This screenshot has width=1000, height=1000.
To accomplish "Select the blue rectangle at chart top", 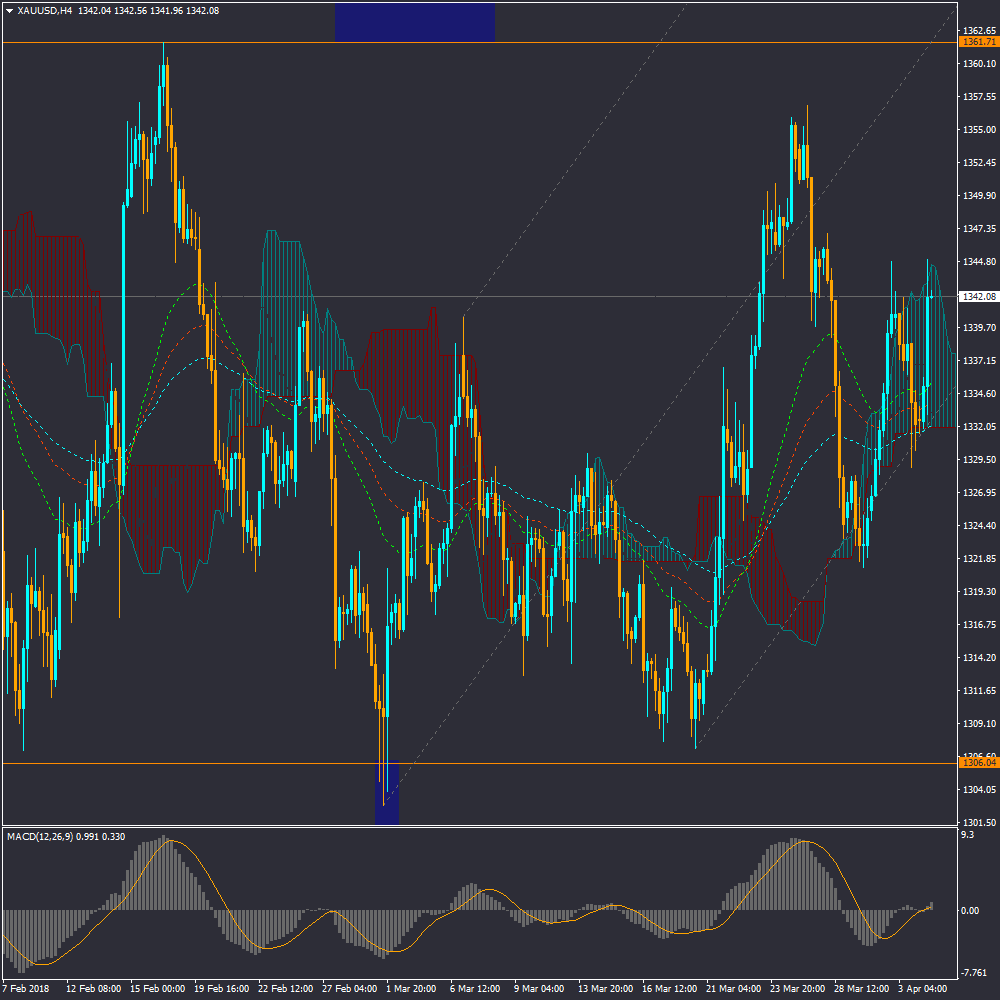I will (x=414, y=22).
